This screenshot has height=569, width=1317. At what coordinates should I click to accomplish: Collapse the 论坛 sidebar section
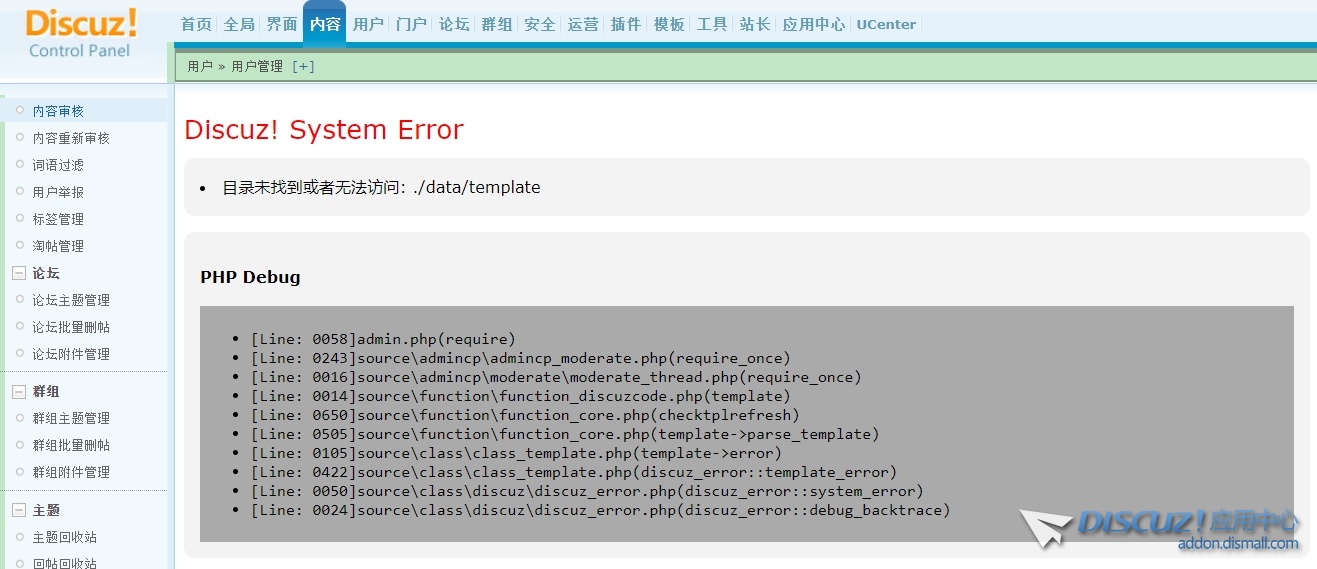click(x=19, y=273)
